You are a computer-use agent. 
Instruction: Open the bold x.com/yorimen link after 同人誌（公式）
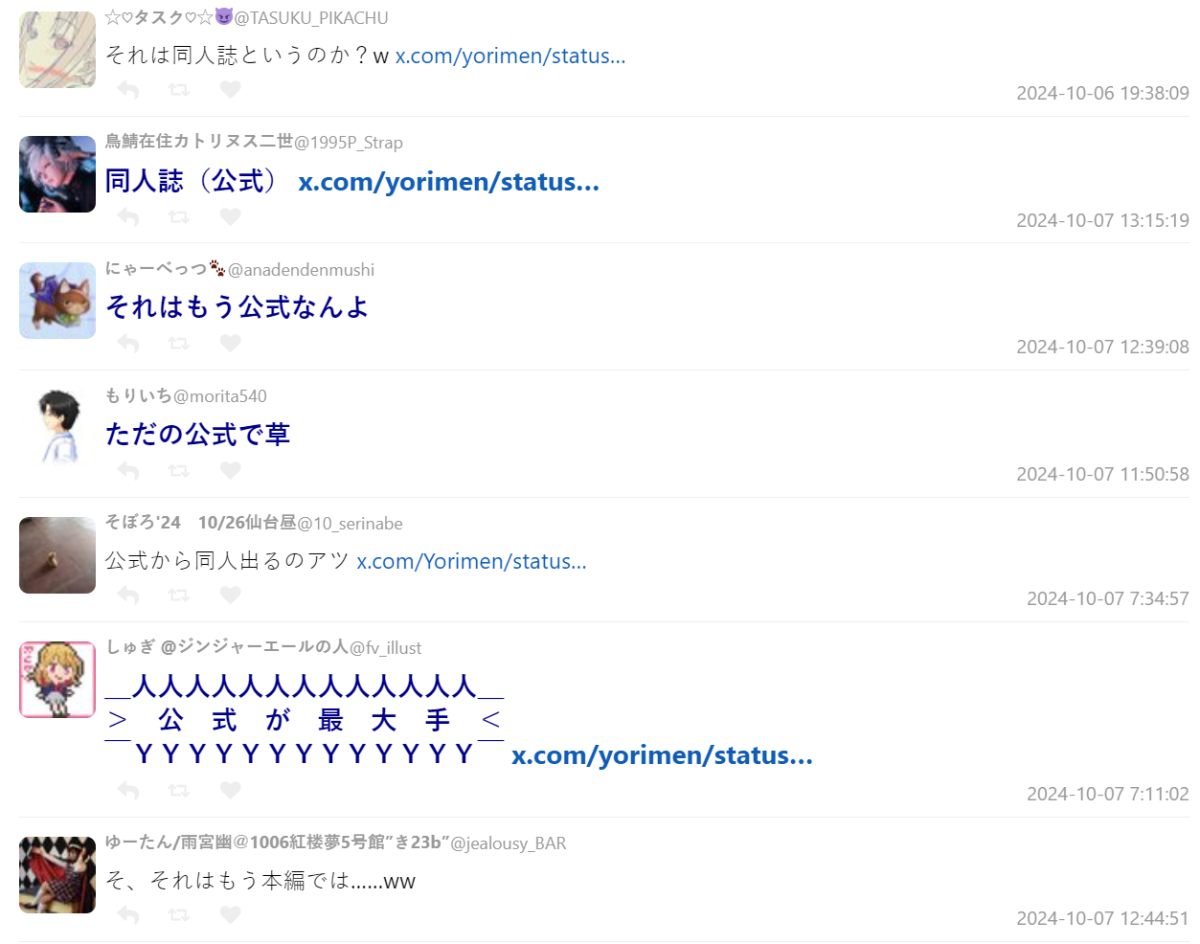[448, 182]
